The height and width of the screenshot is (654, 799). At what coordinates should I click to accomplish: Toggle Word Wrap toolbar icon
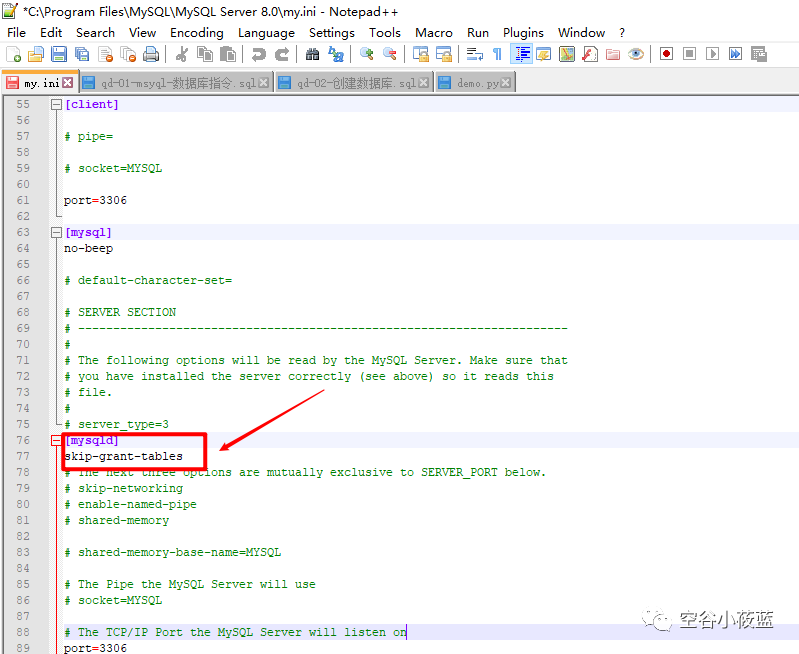(x=475, y=54)
